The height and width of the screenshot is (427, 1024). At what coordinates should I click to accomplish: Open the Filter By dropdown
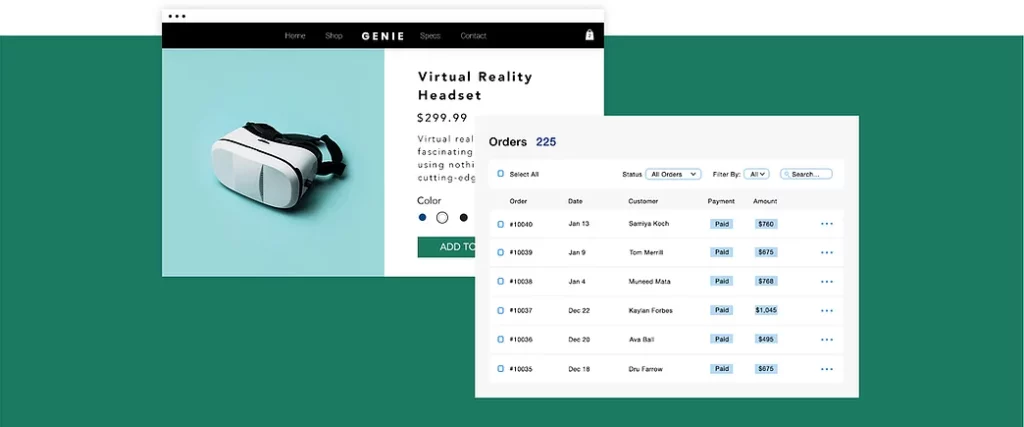coord(757,174)
